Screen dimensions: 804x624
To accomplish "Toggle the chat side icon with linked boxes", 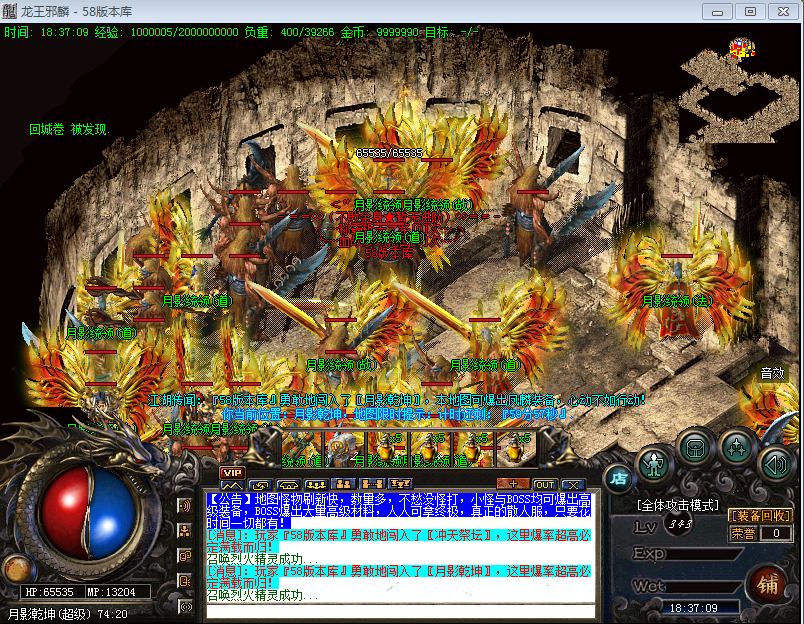I will pos(184,556).
